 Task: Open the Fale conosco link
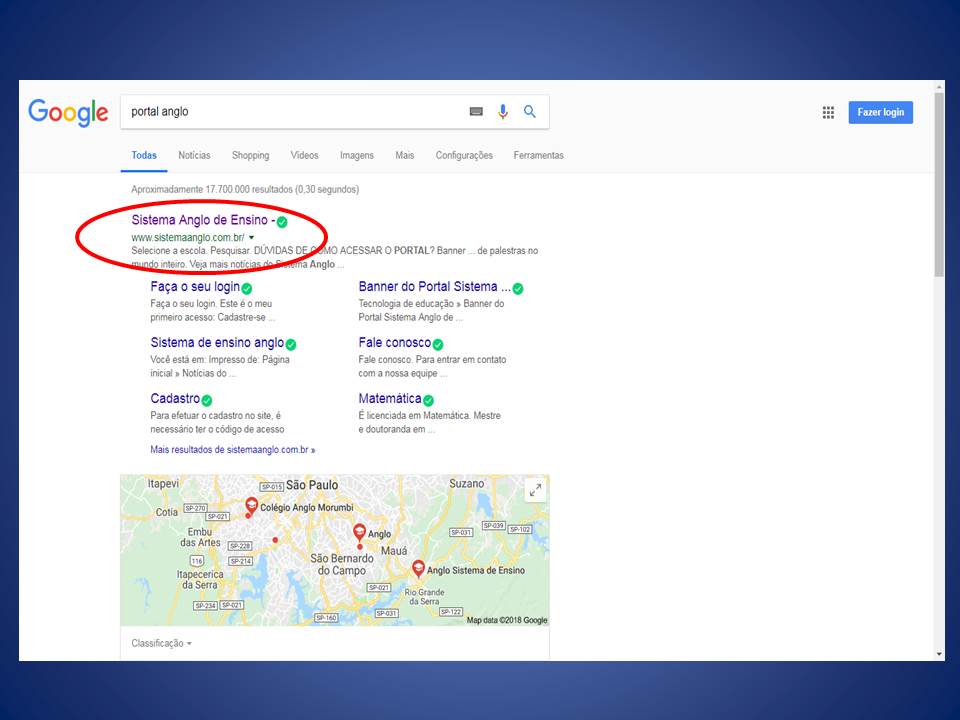click(x=395, y=343)
